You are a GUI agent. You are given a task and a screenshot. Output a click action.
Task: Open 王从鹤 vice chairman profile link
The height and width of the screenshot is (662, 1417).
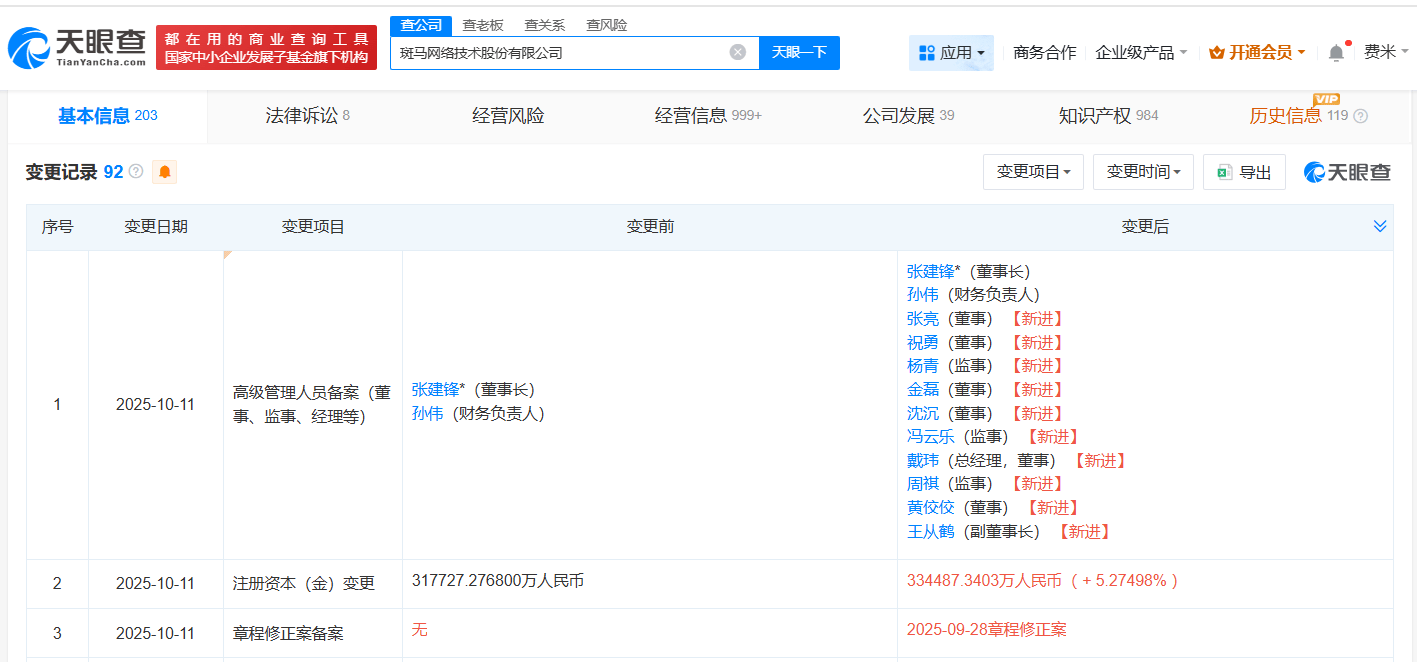coord(930,532)
